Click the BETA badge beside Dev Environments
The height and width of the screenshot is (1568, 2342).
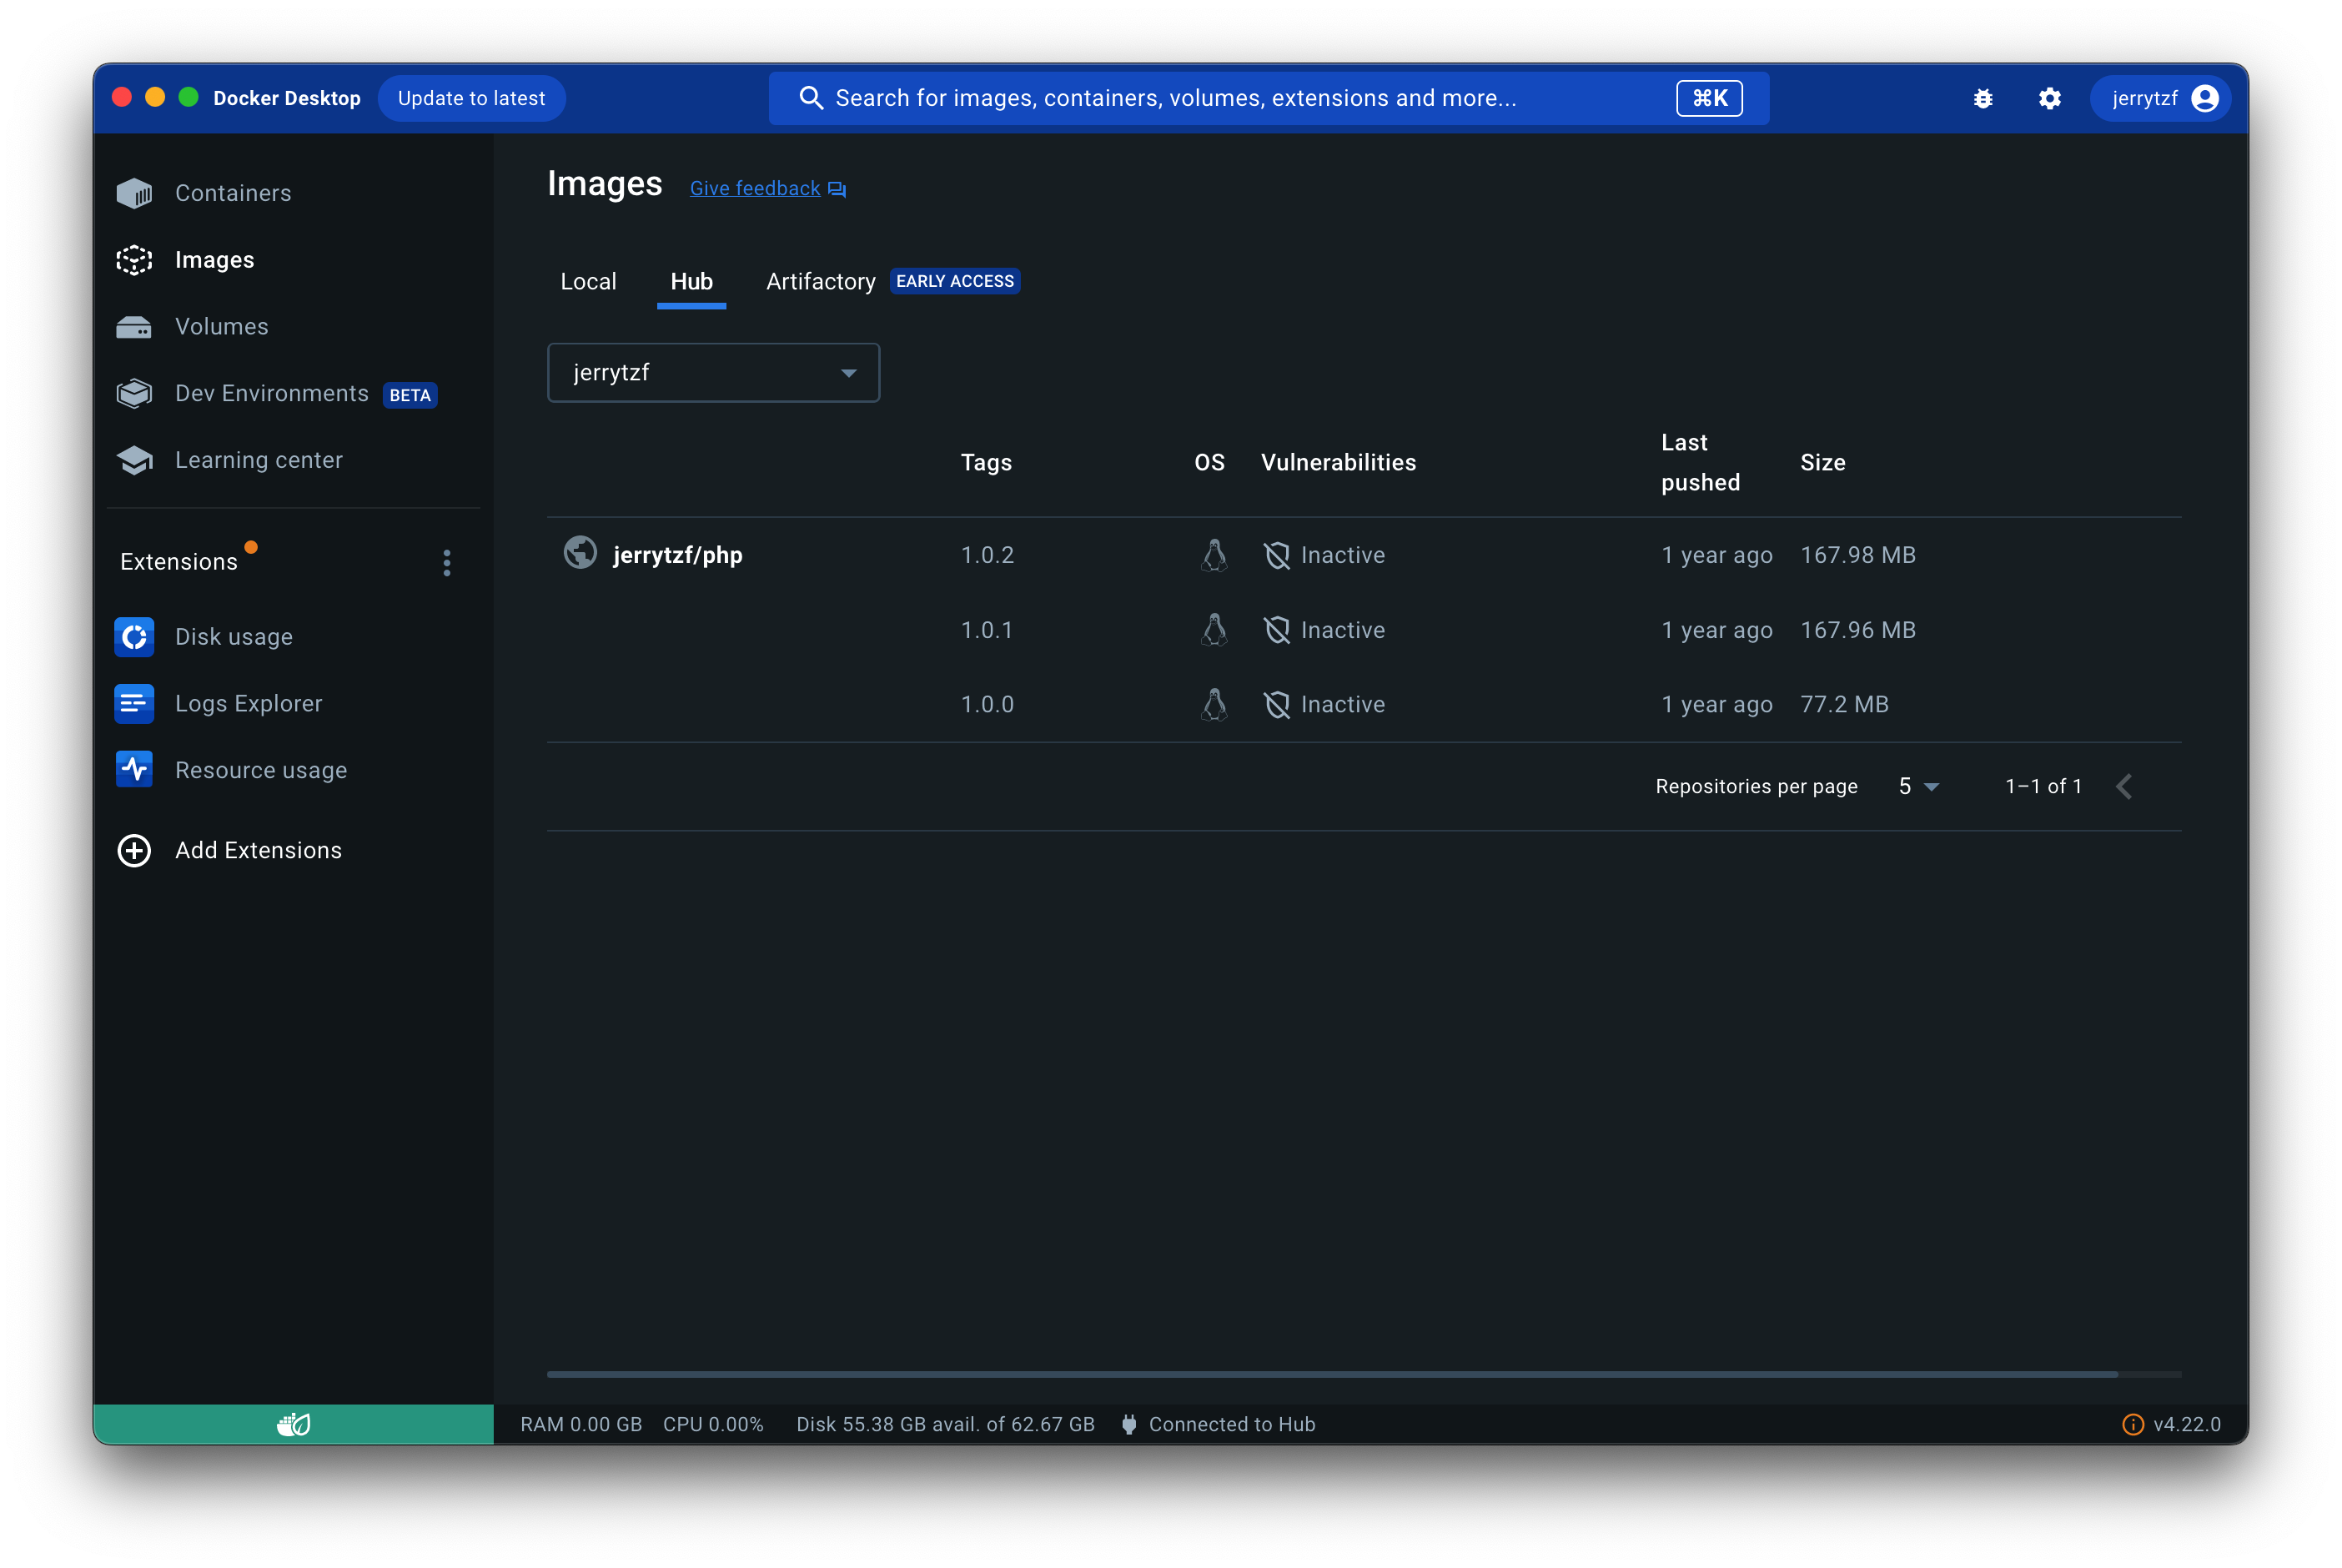point(410,396)
